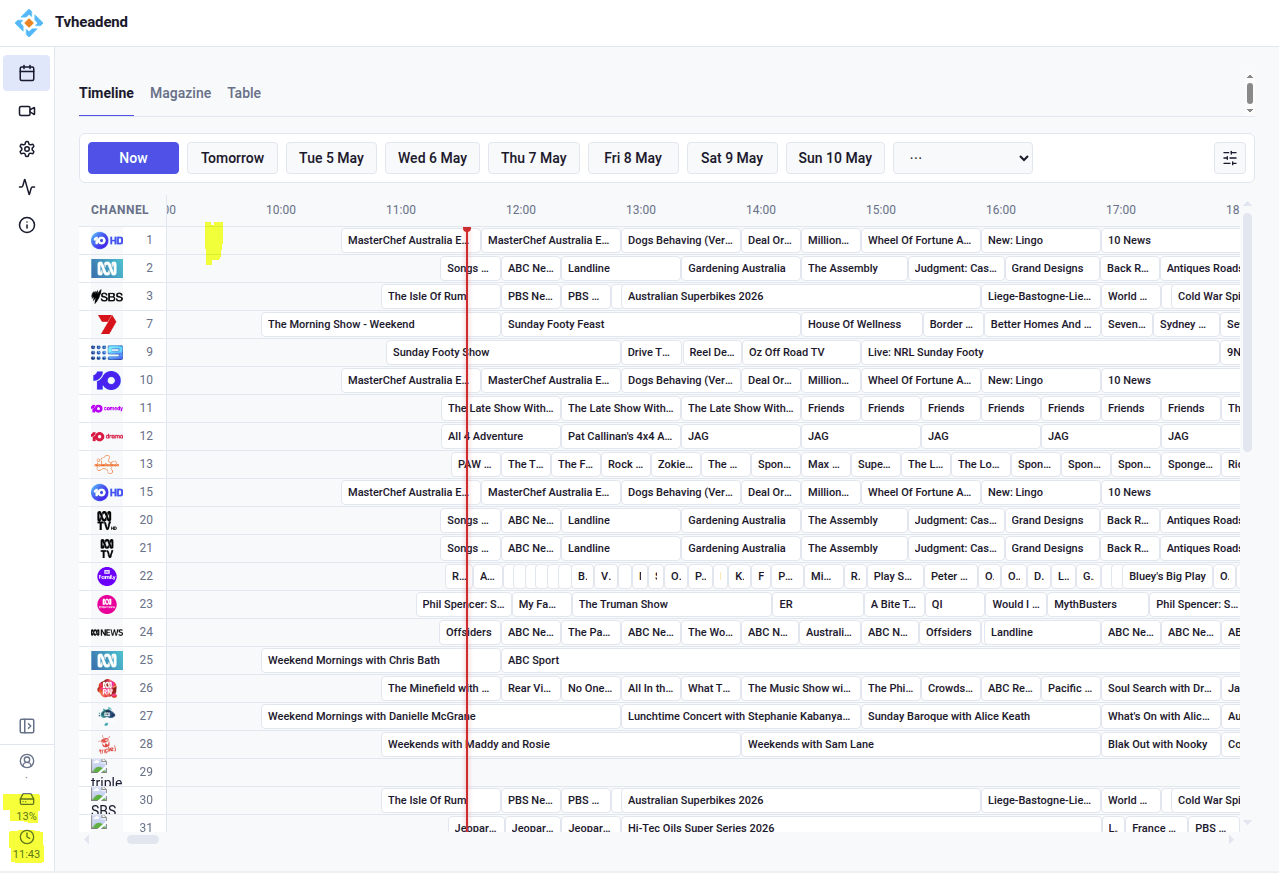Select the 10 HD channel 1 logo
The height and width of the screenshot is (873, 1279).
107,240
